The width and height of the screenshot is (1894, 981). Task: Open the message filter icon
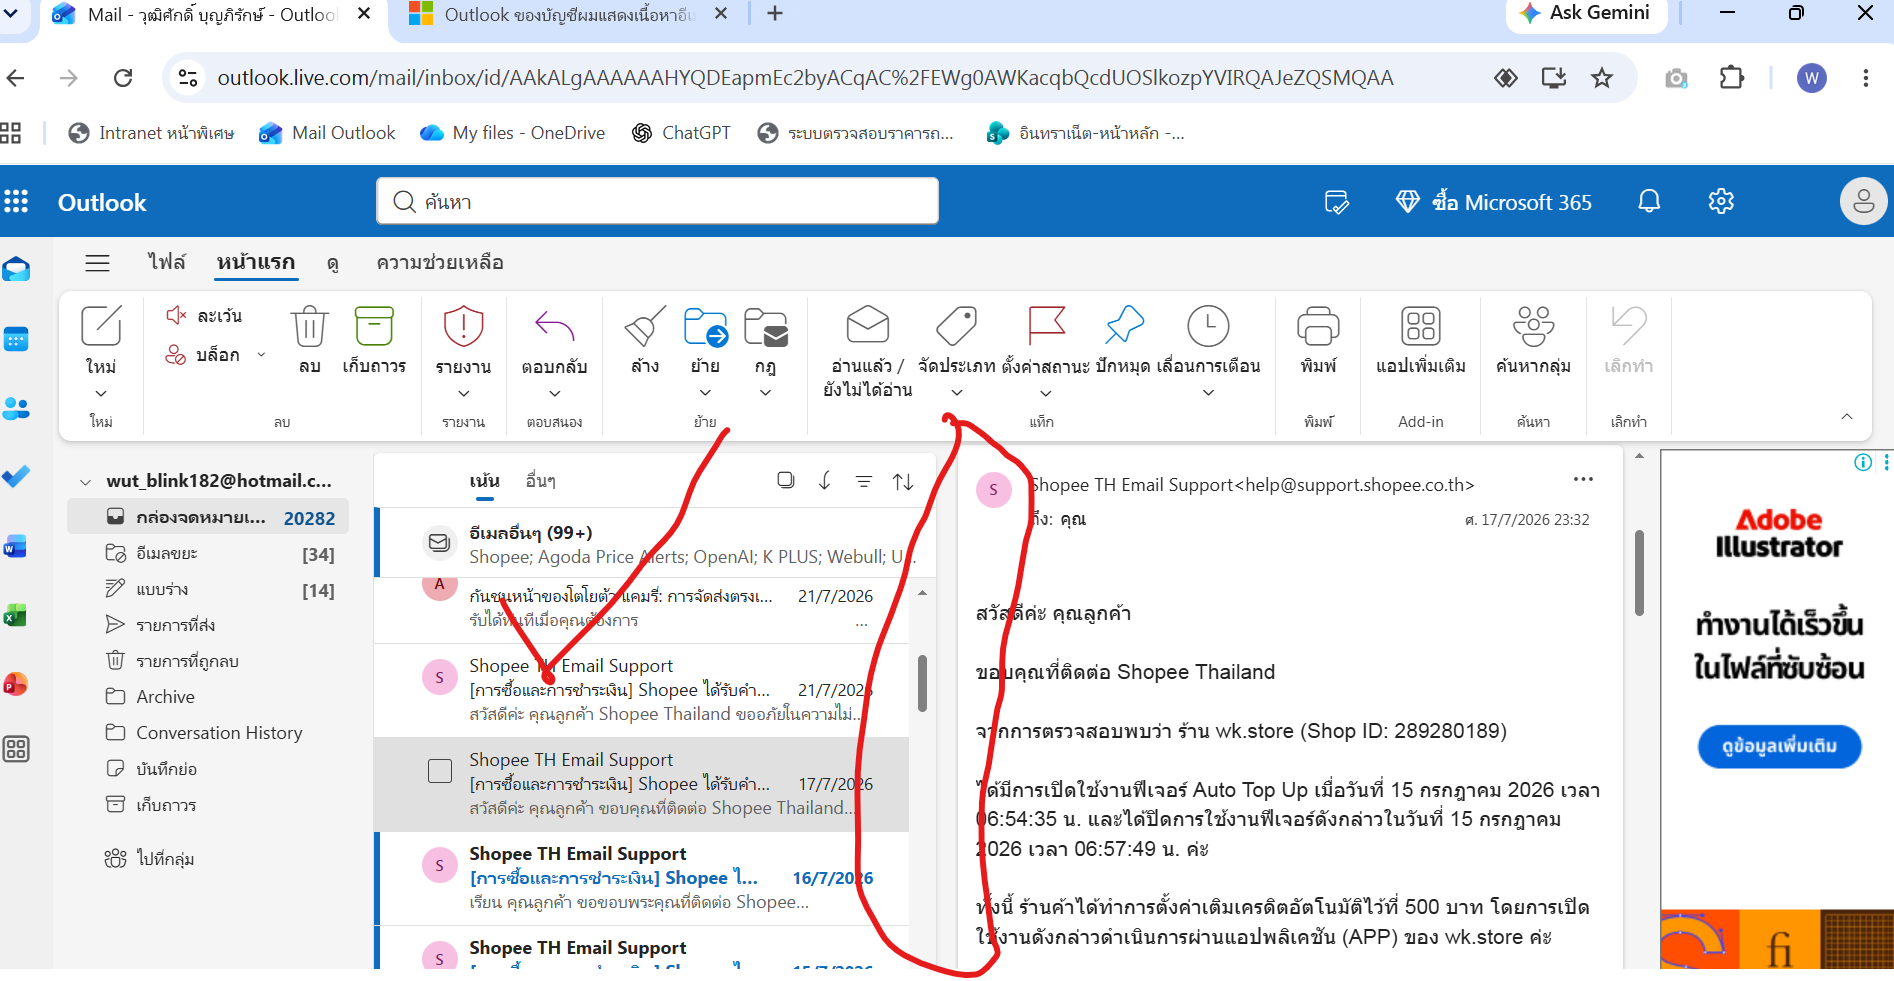tap(864, 481)
